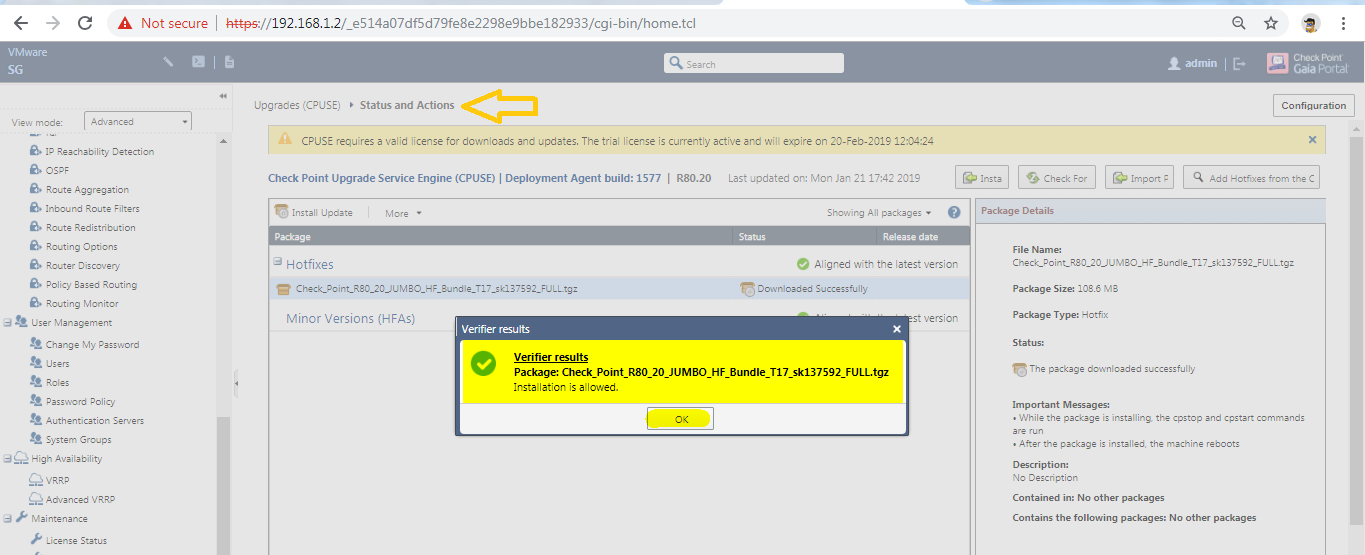Open Route Redistribution page
Viewport: 1365px width, 555px height.
pyautogui.click(x=90, y=228)
